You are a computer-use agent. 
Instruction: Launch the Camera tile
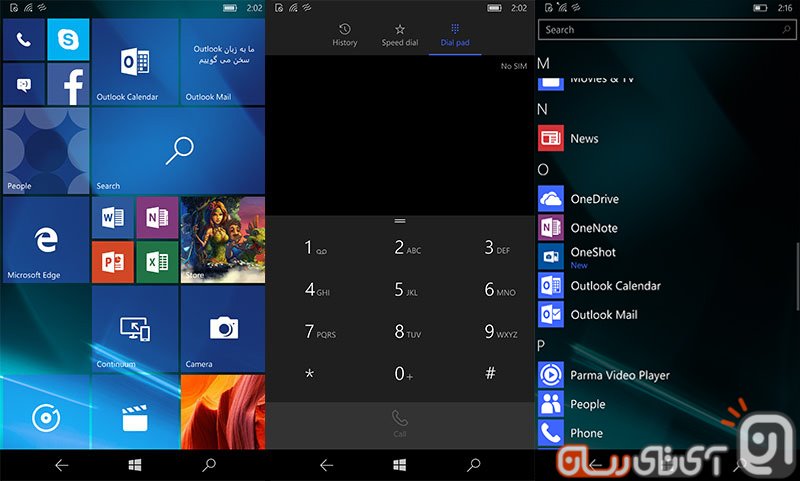coord(223,329)
